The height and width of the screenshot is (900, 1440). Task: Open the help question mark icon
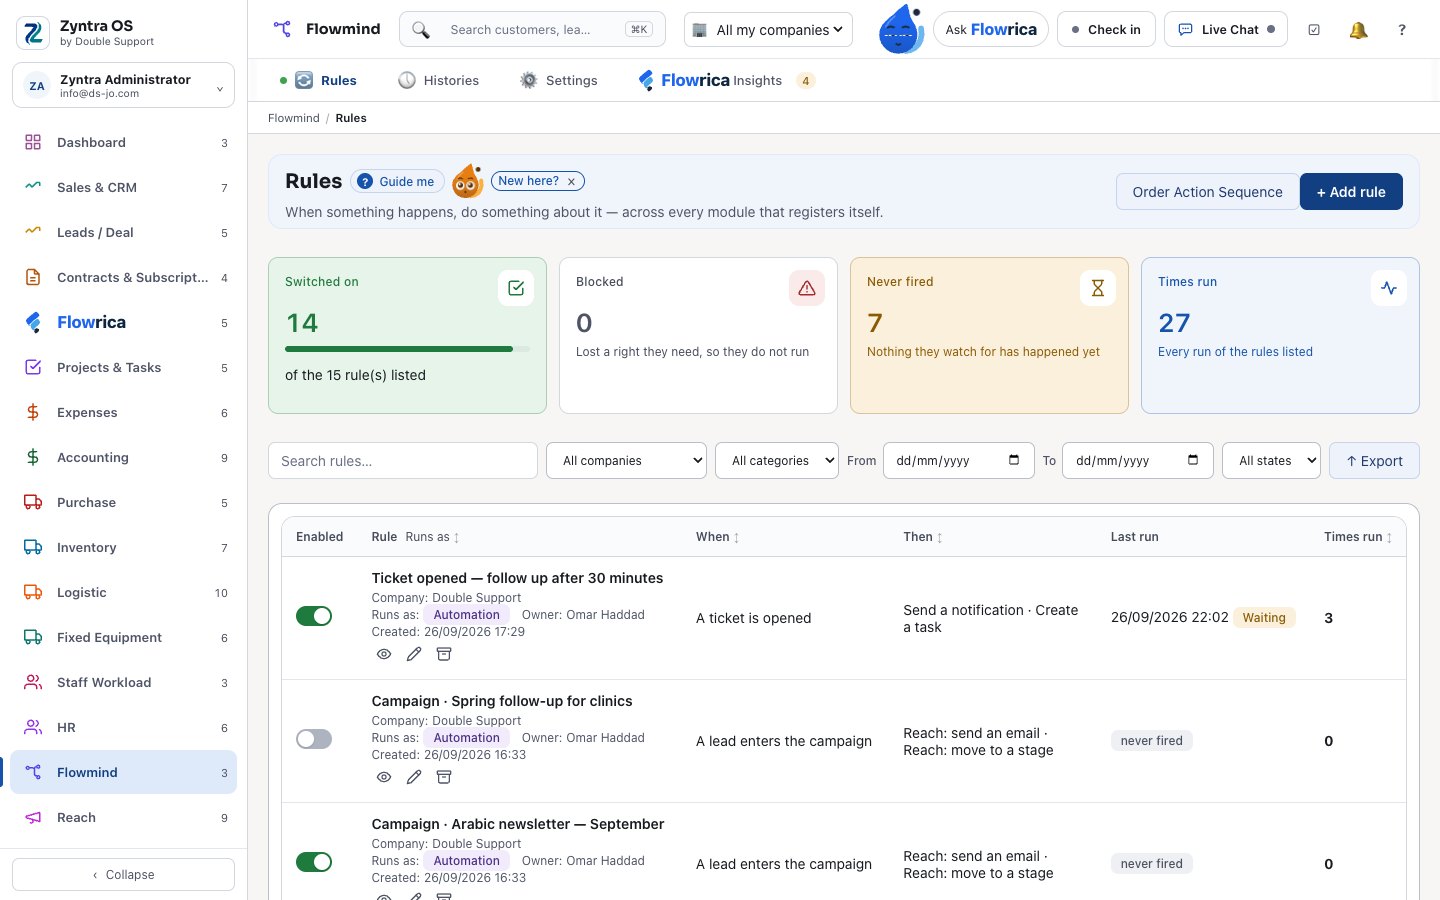(1402, 30)
